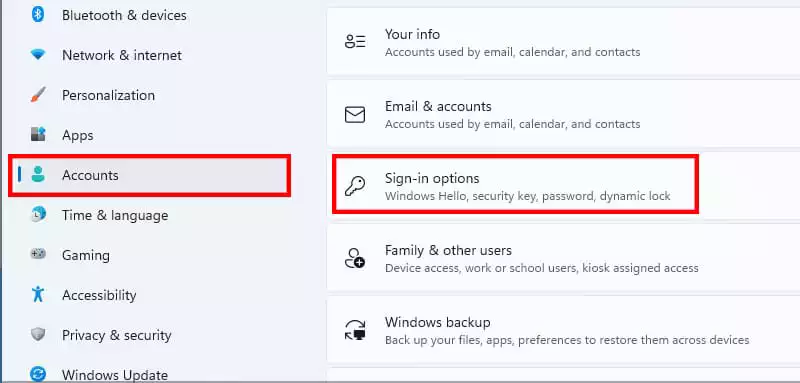This screenshot has width=800, height=383.
Task: Open the Family & other users row
Action: [563, 258]
